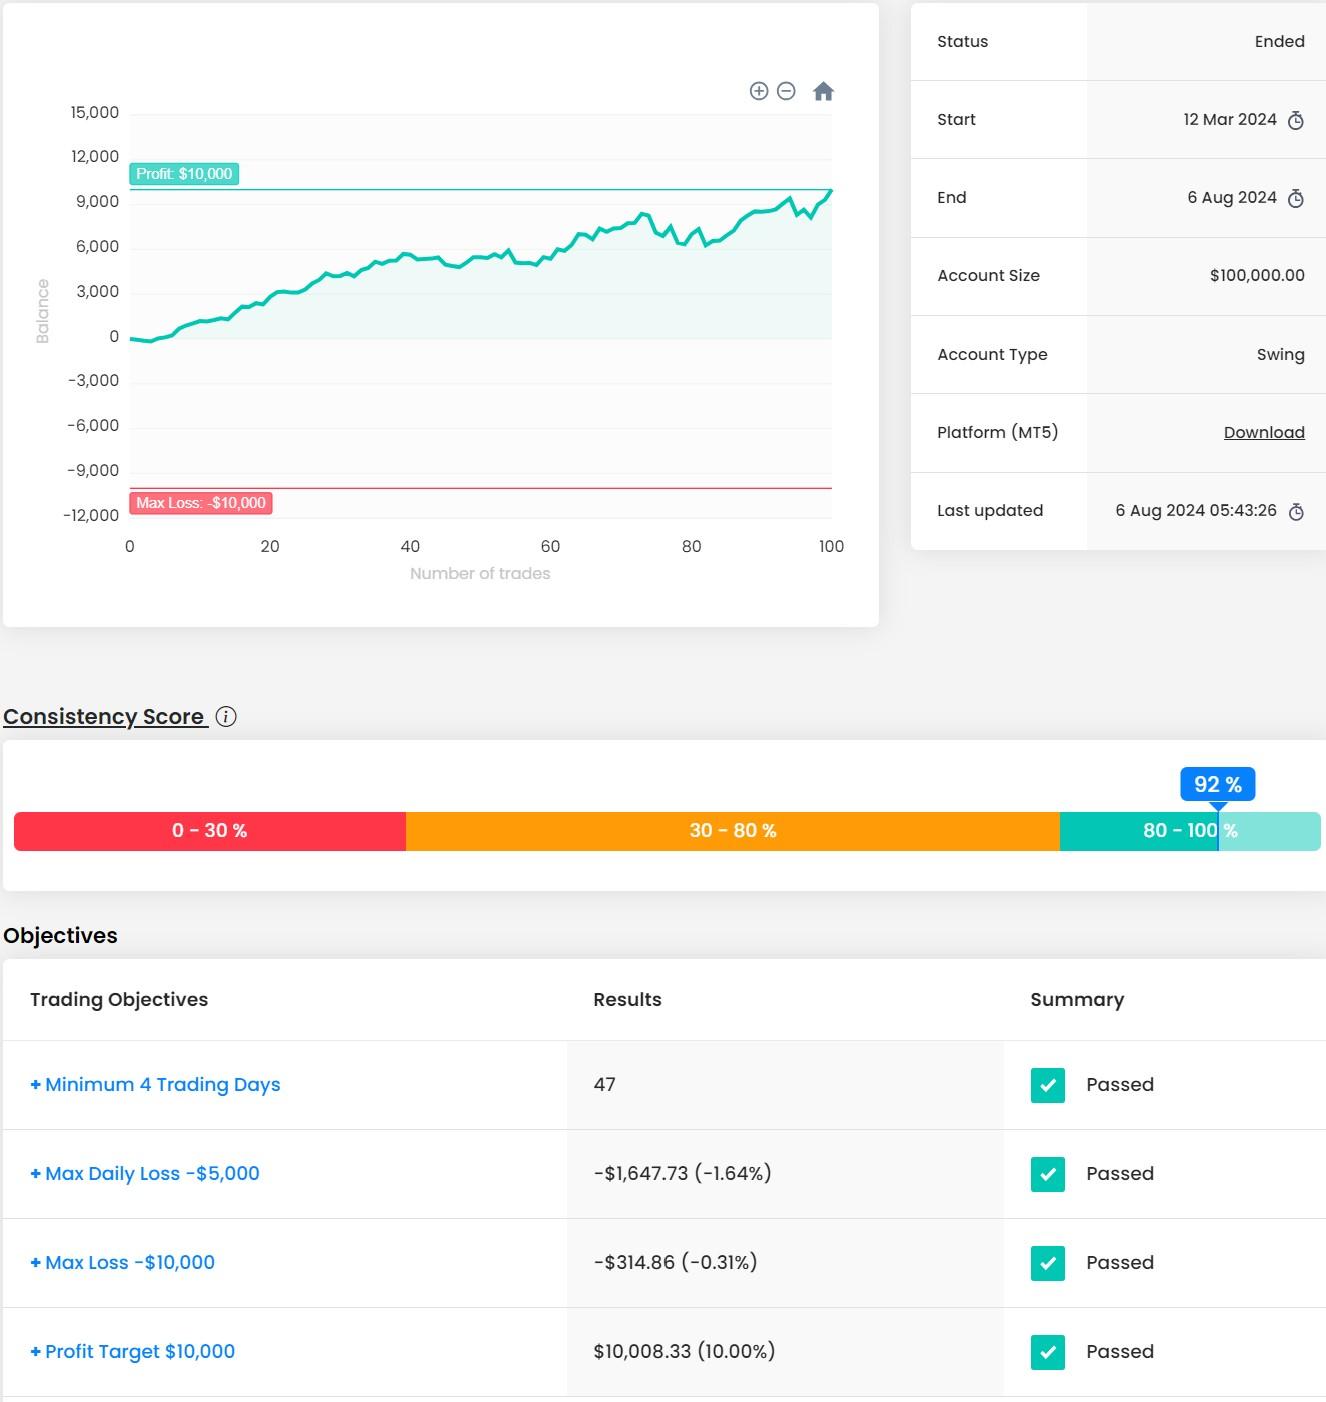The height and width of the screenshot is (1402, 1326).
Task: Click the 92% marker on the consistency slider
Action: click(1217, 785)
